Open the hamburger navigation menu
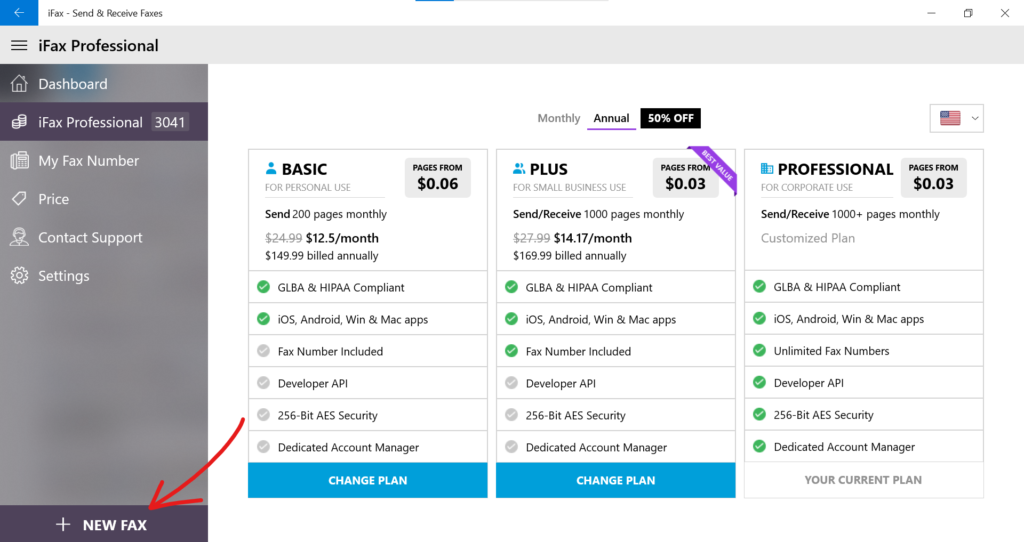This screenshot has height=542, width=1024. tap(20, 45)
